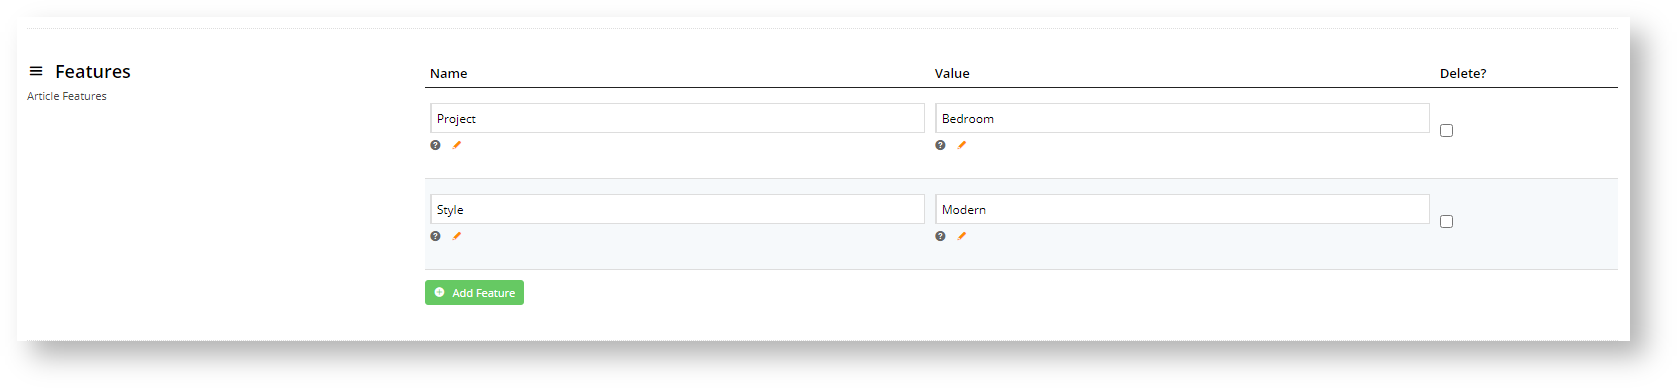The height and width of the screenshot is (389, 1678).
Task: Focus the Modern value input field
Action: click(x=1182, y=209)
